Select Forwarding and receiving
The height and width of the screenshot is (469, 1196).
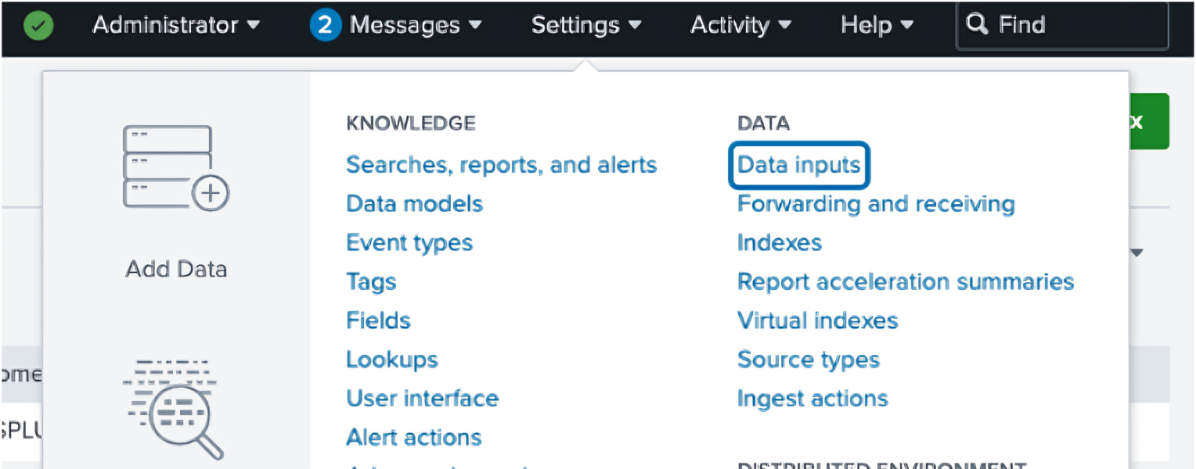tap(875, 204)
